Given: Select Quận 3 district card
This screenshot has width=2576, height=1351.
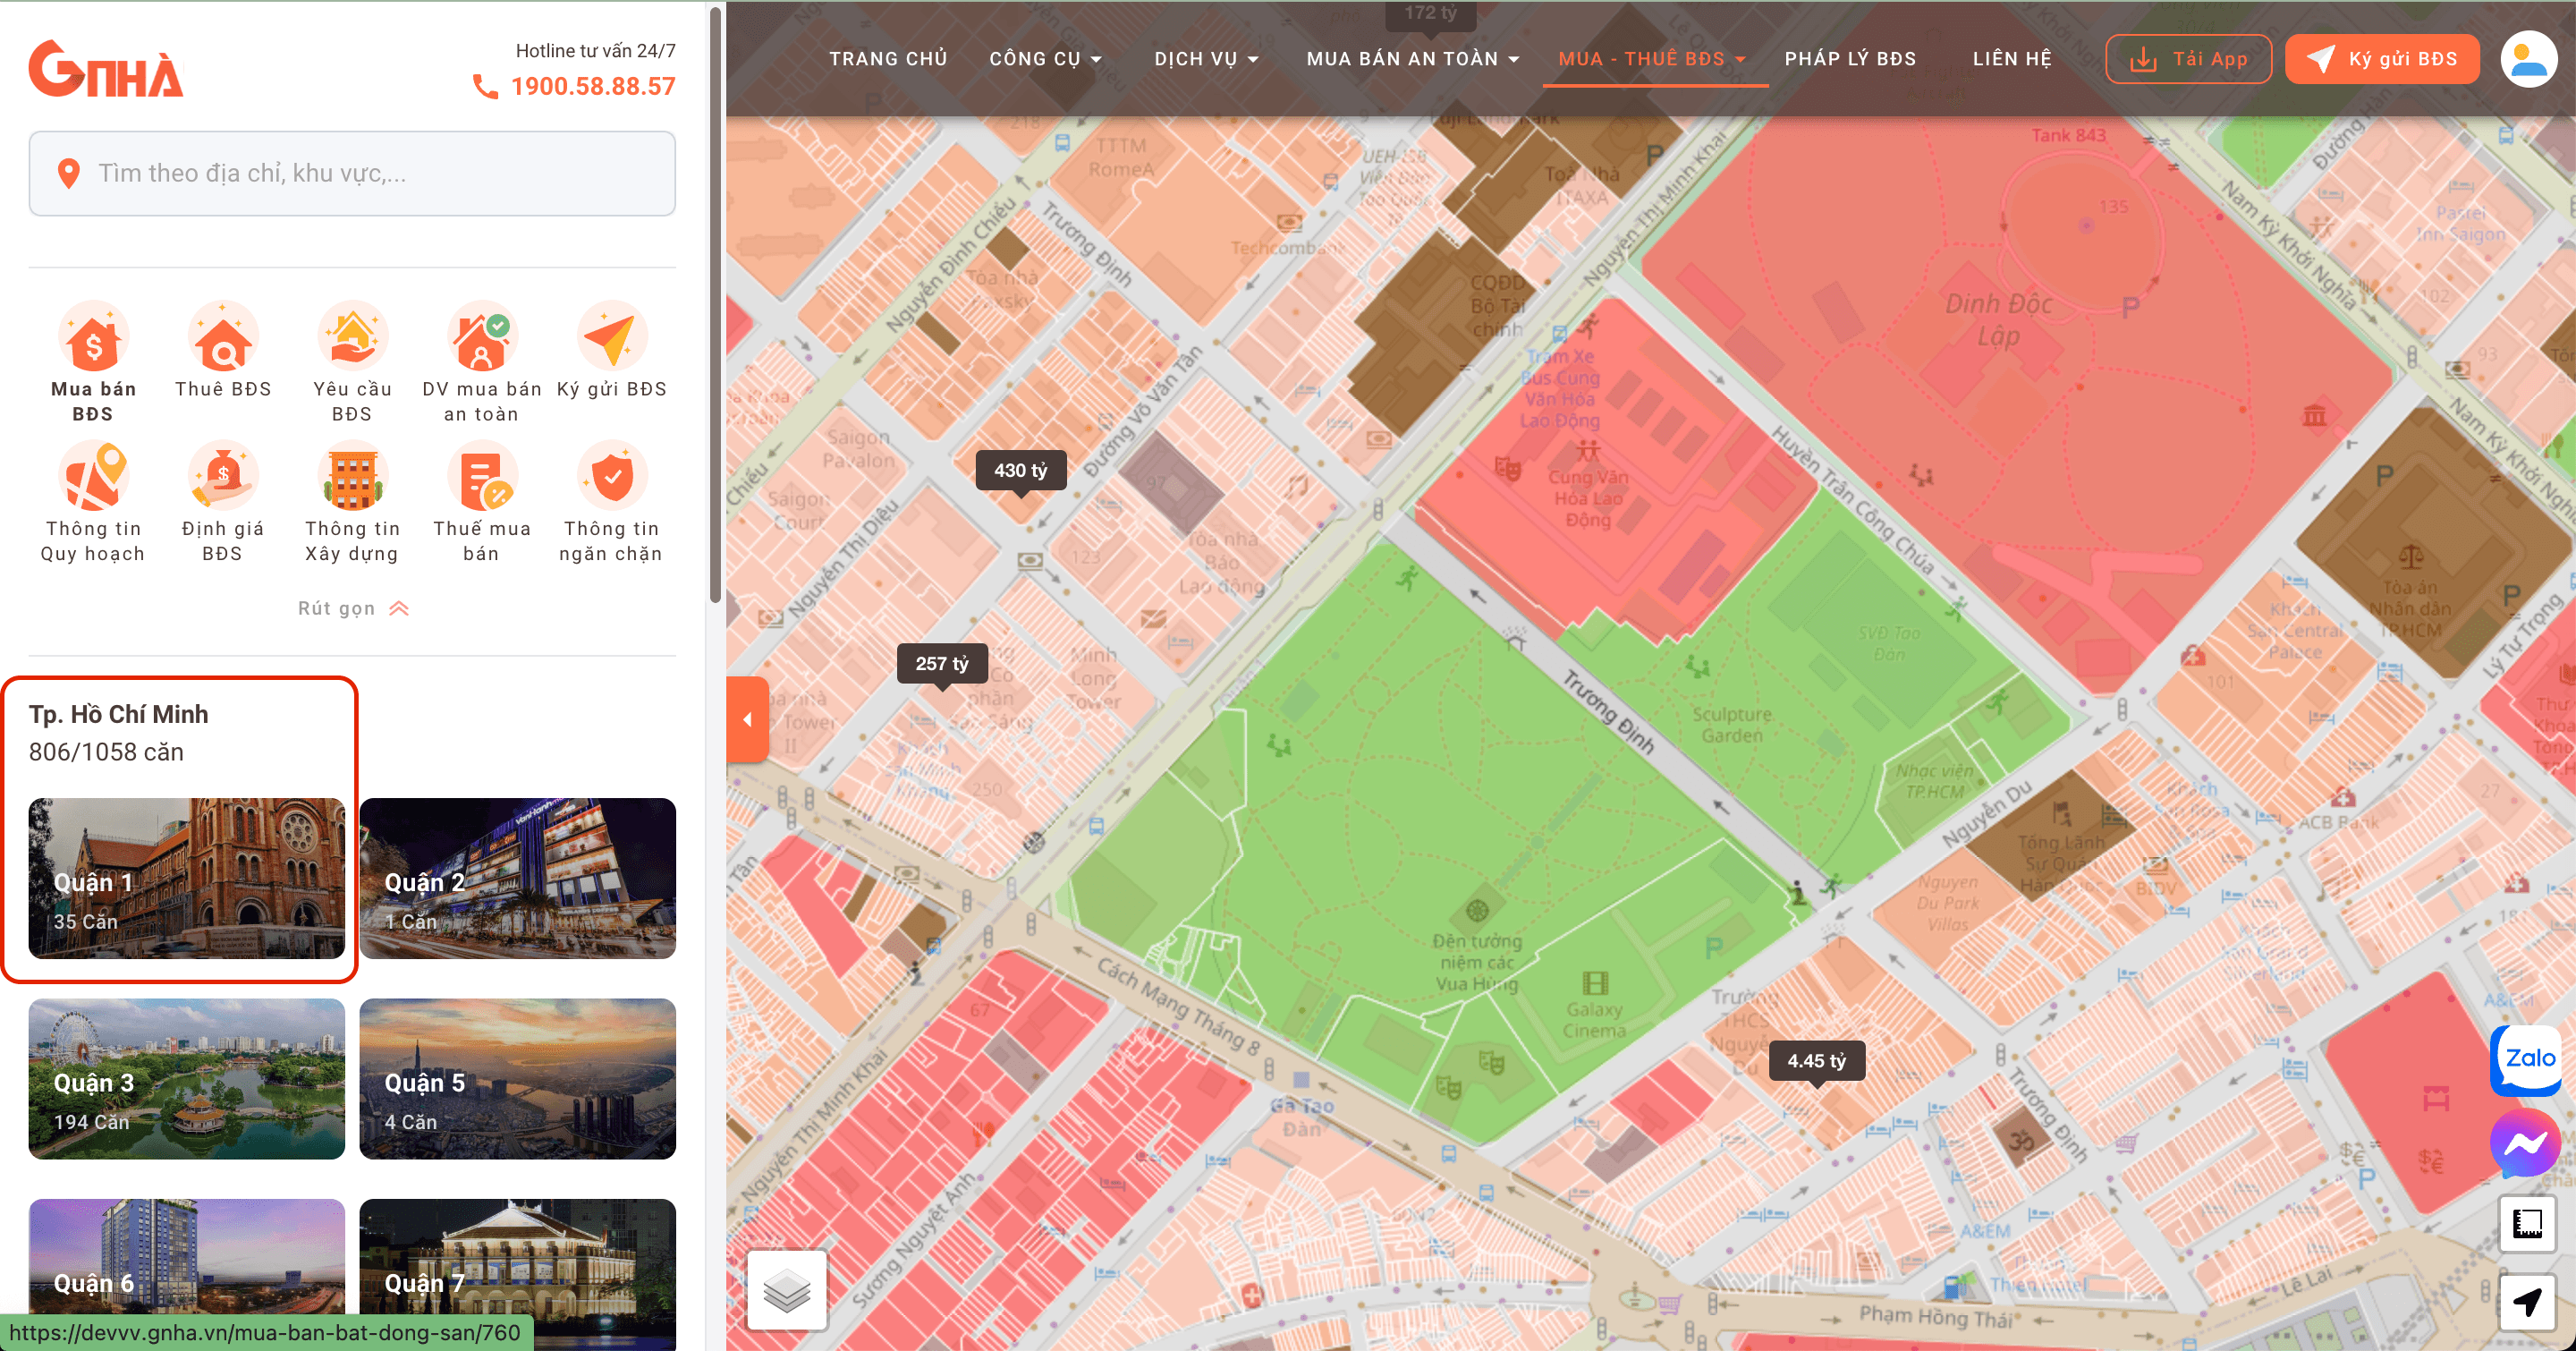Looking at the screenshot, I should pos(187,1079).
